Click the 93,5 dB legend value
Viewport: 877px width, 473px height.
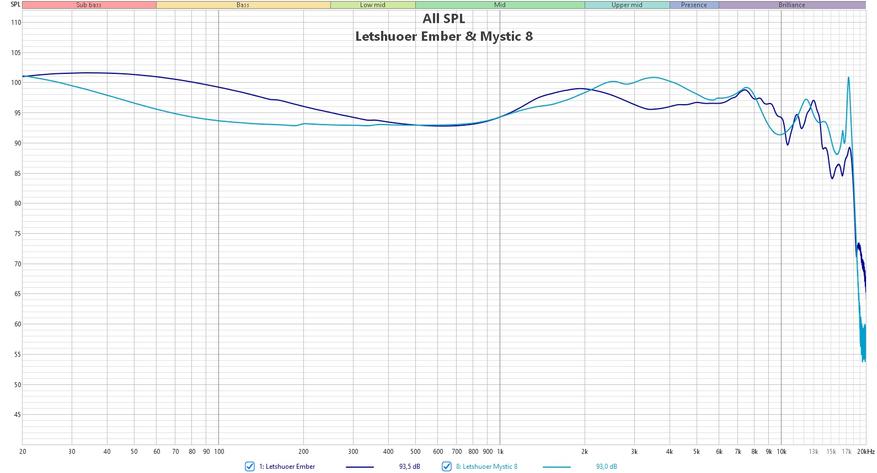pyautogui.click(x=409, y=466)
